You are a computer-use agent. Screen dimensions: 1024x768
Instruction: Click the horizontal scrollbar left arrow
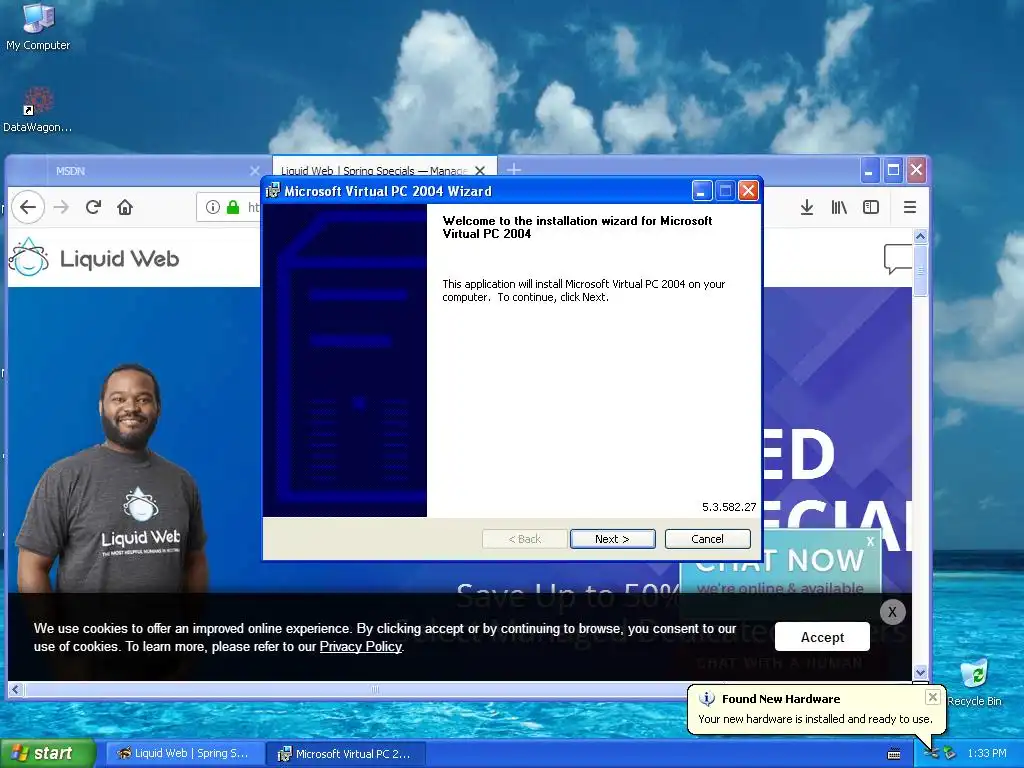point(15,689)
